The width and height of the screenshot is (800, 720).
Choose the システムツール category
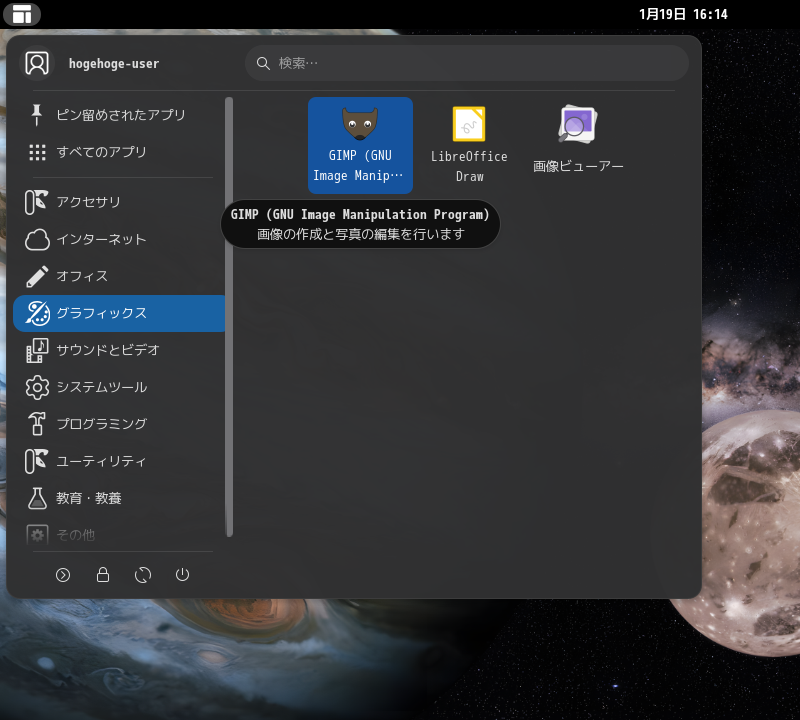click(101, 387)
